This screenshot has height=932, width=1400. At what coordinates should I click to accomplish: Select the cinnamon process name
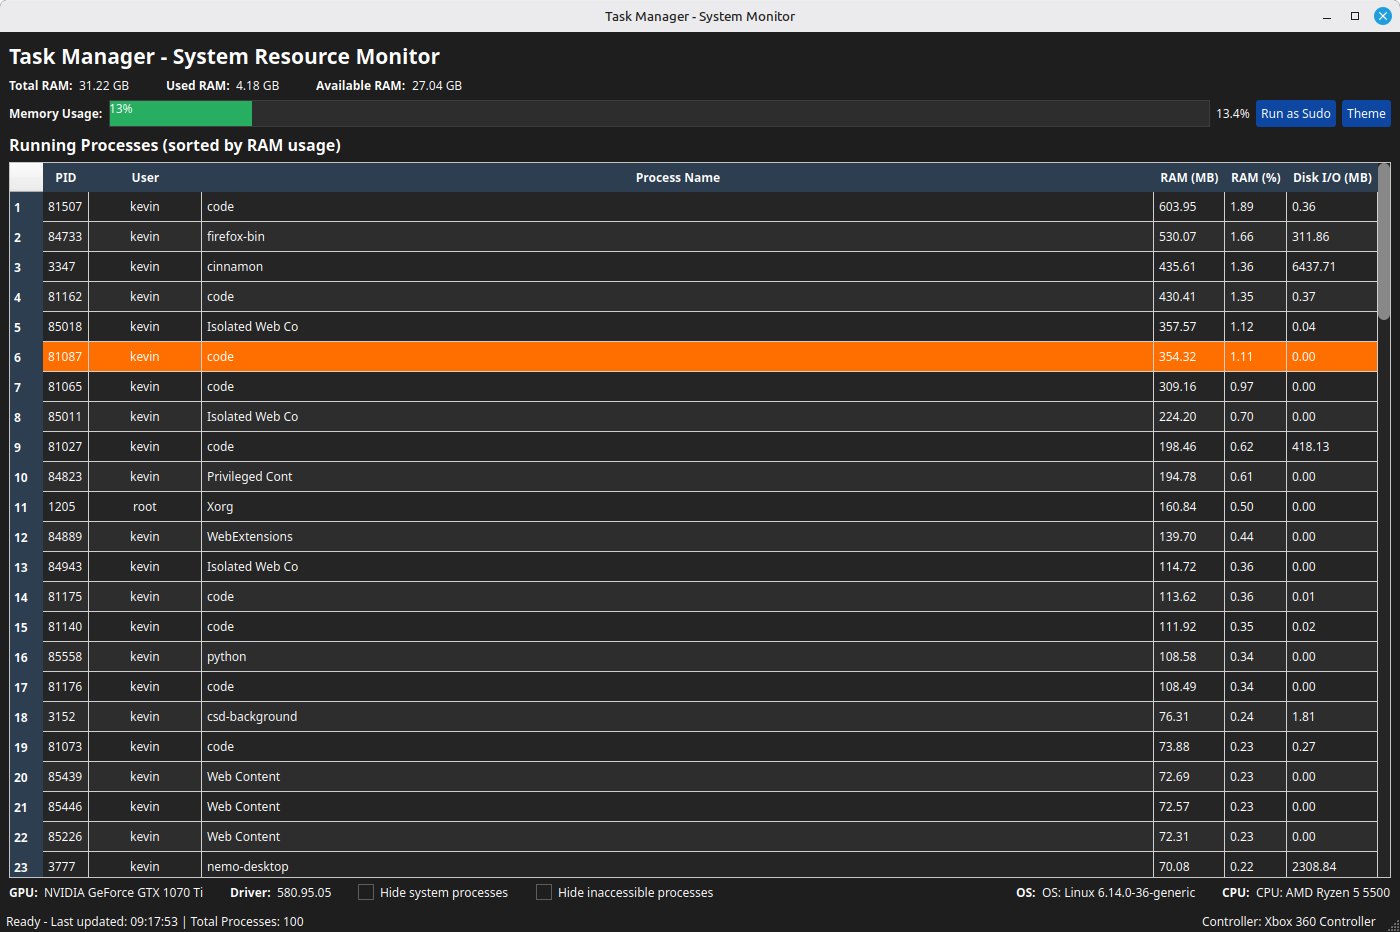(x=677, y=267)
